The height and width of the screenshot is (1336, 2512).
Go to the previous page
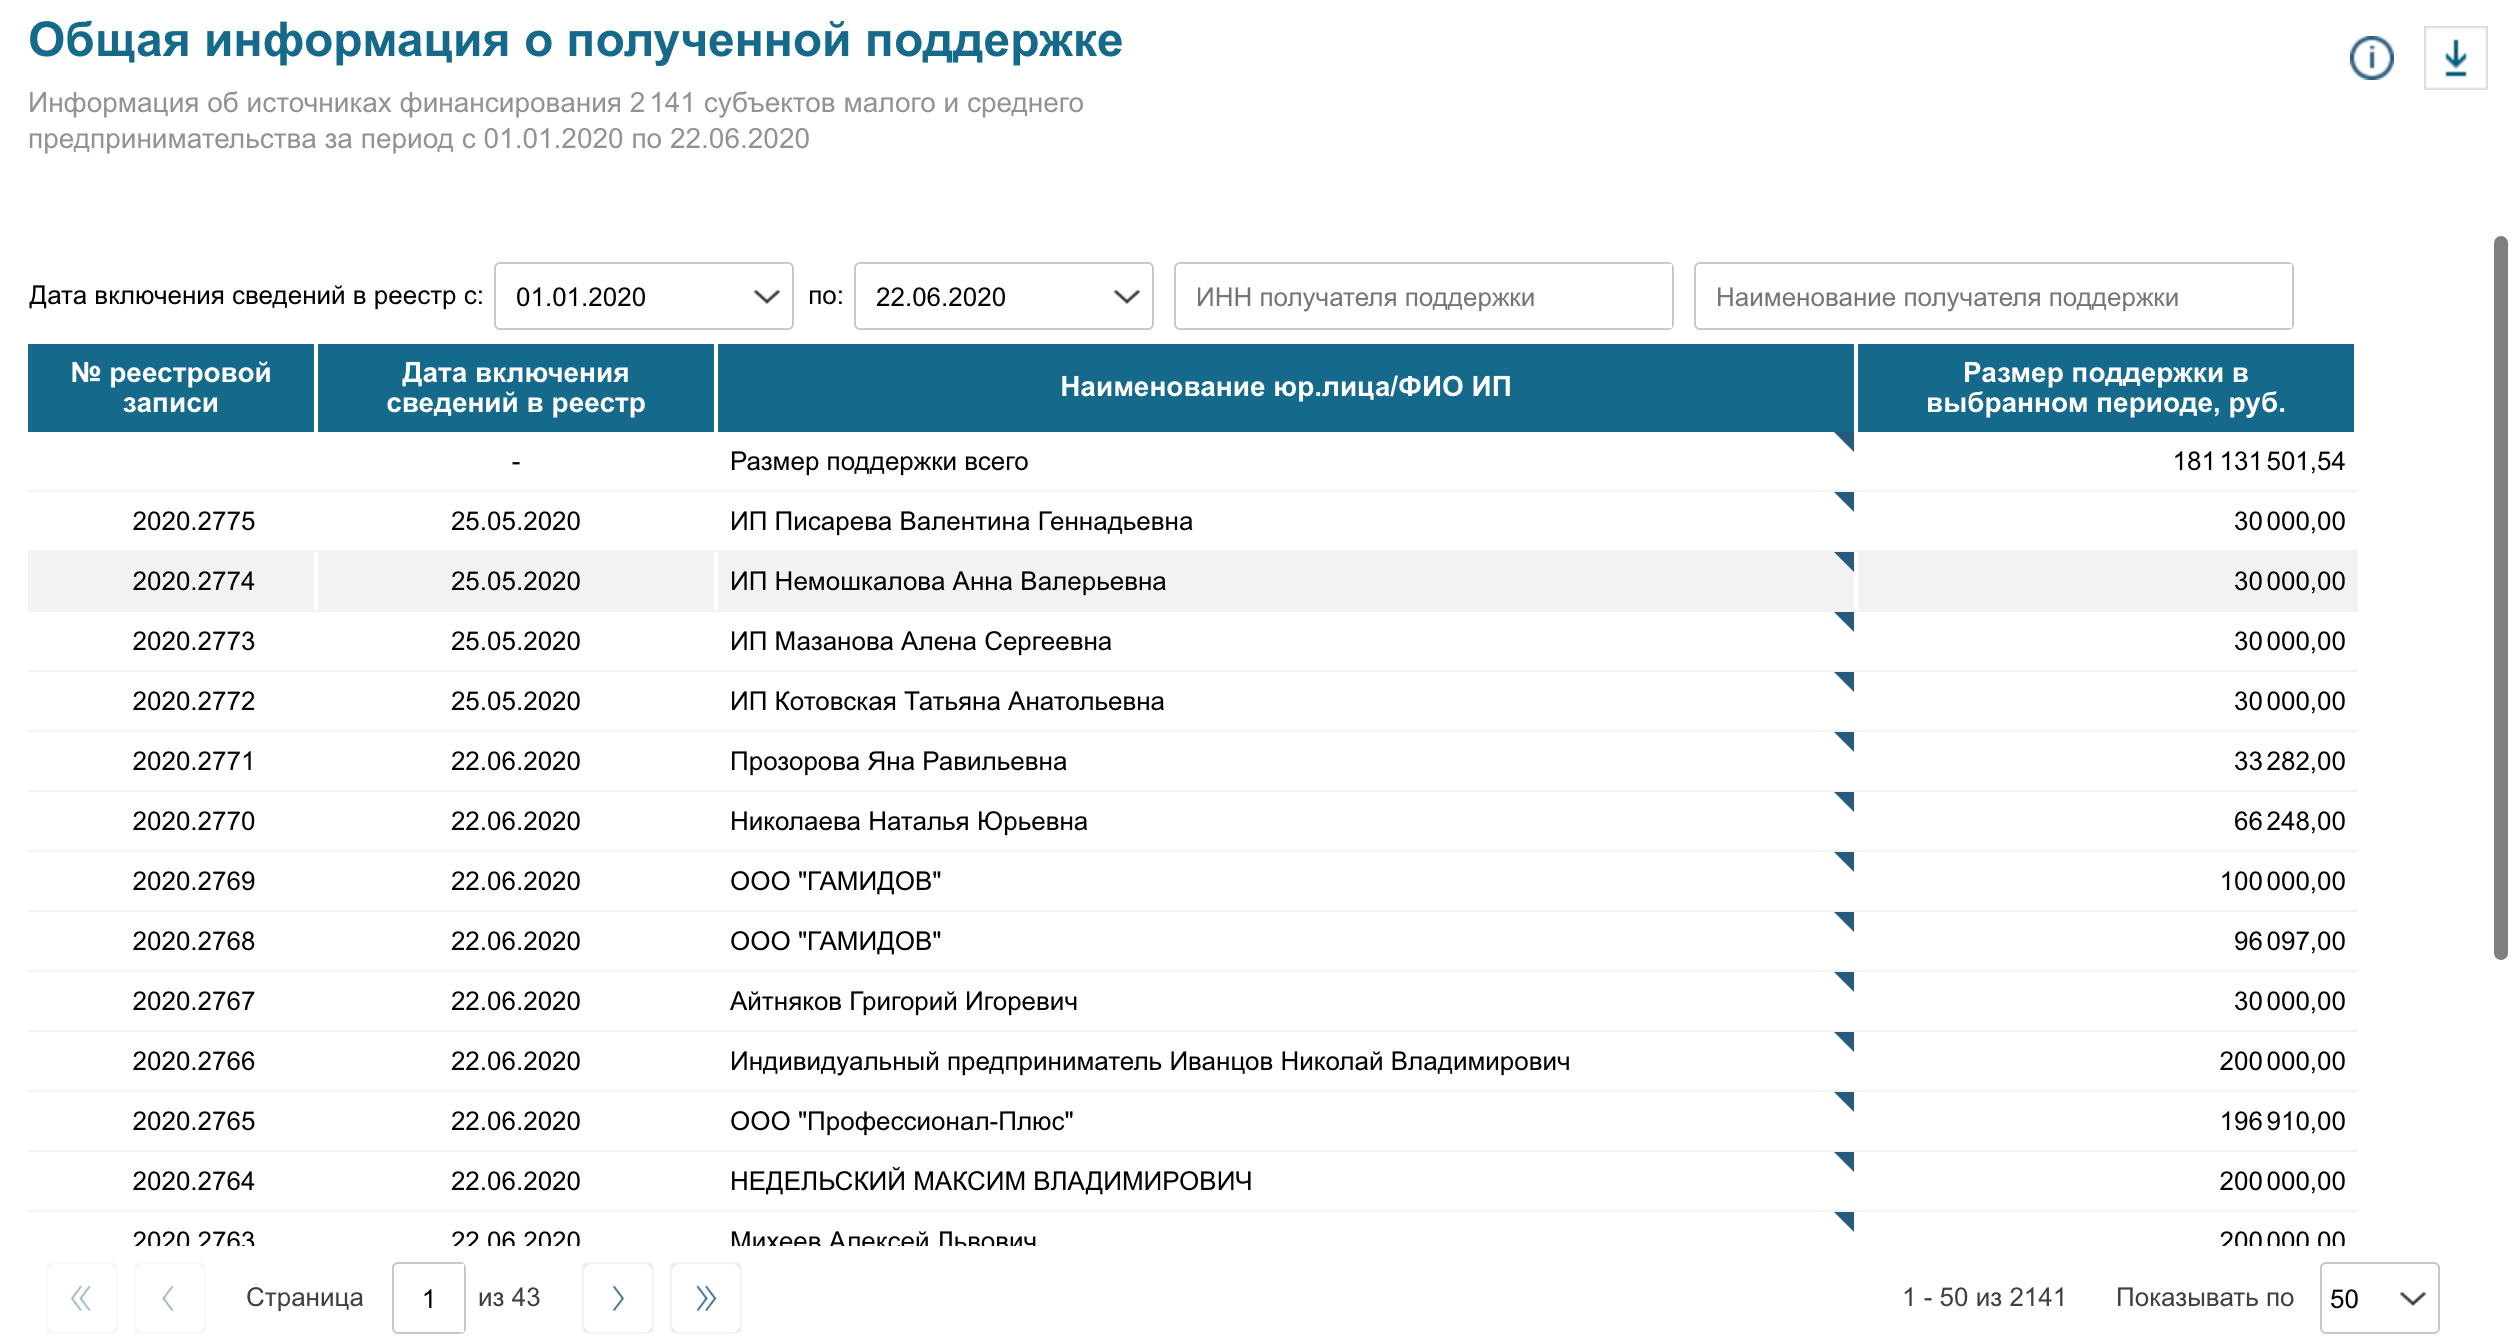point(169,1298)
